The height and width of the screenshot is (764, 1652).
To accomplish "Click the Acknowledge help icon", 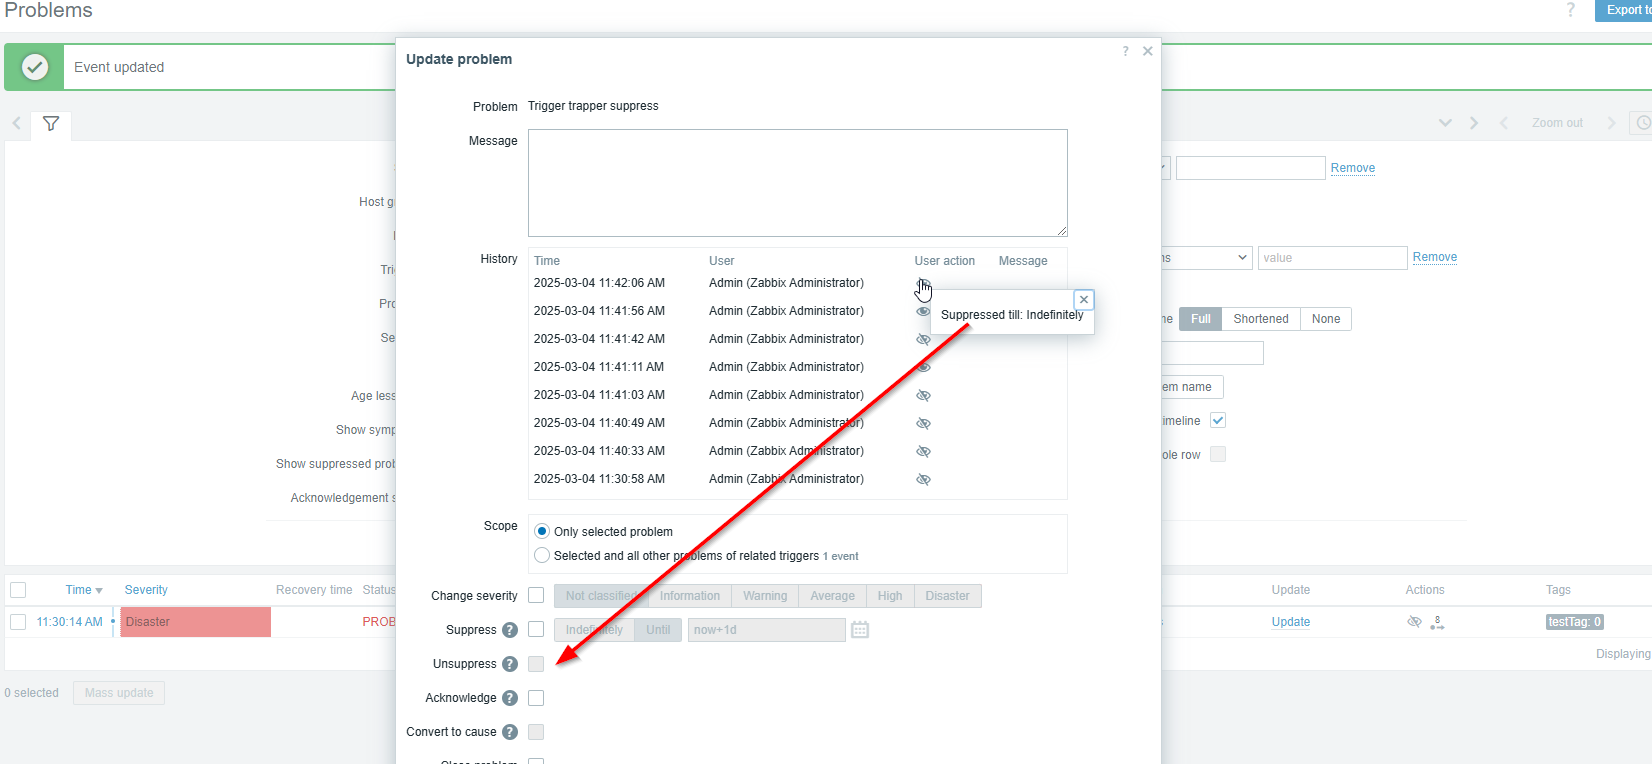I will coord(510,698).
